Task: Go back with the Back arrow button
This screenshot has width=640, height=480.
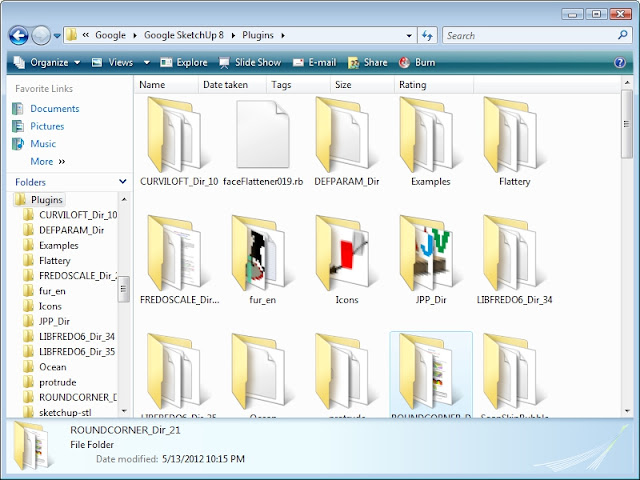Action: [x=18, y=36]
